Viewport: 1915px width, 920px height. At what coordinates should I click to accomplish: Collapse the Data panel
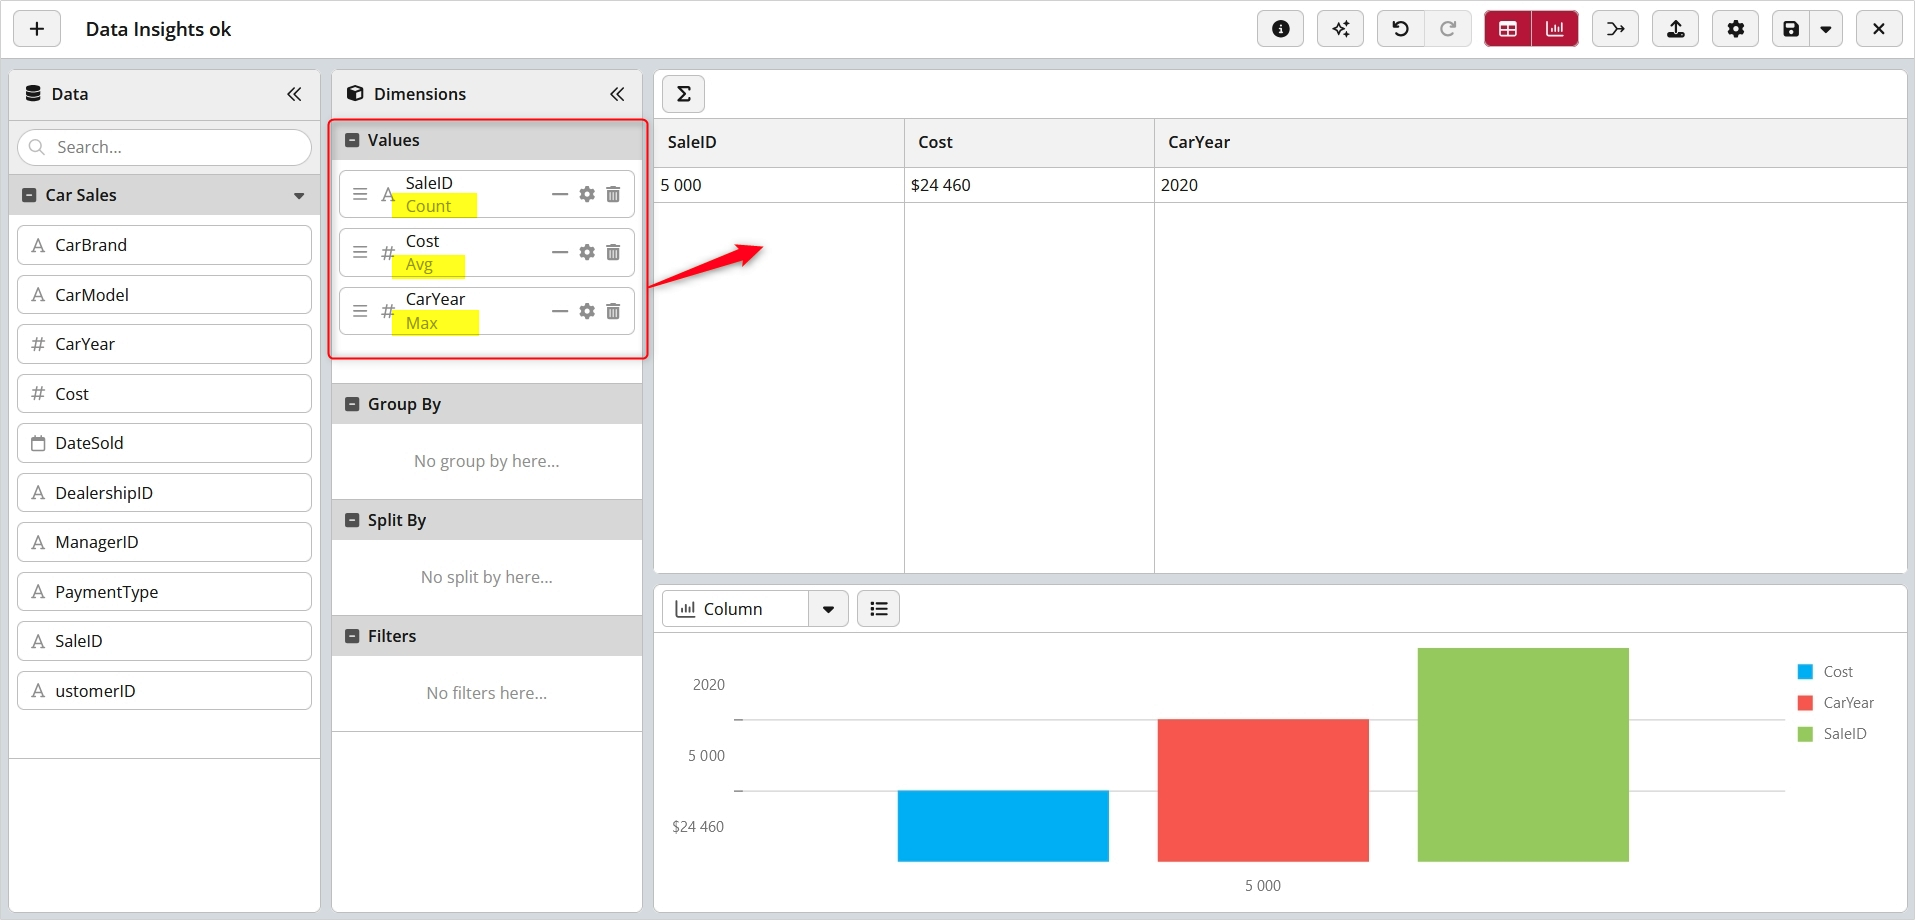pos(294,94)
